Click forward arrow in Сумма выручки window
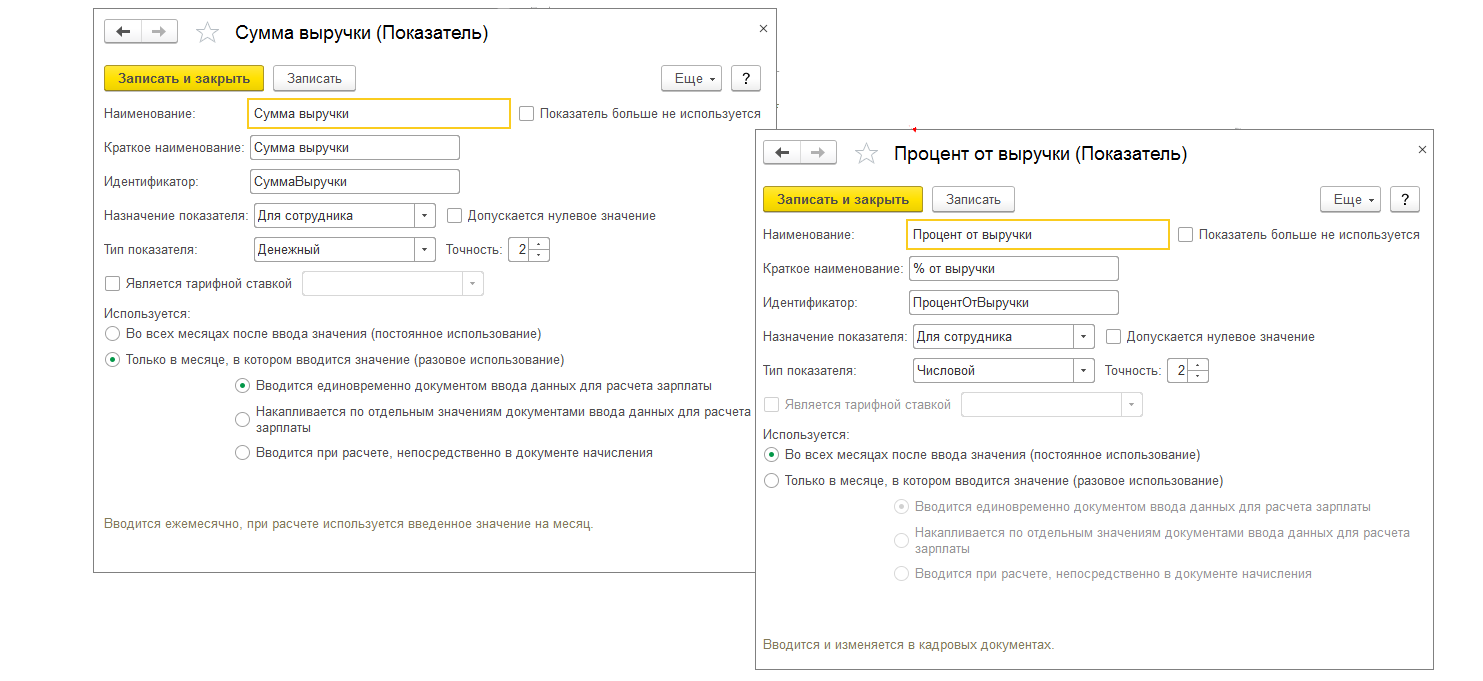 159,32
